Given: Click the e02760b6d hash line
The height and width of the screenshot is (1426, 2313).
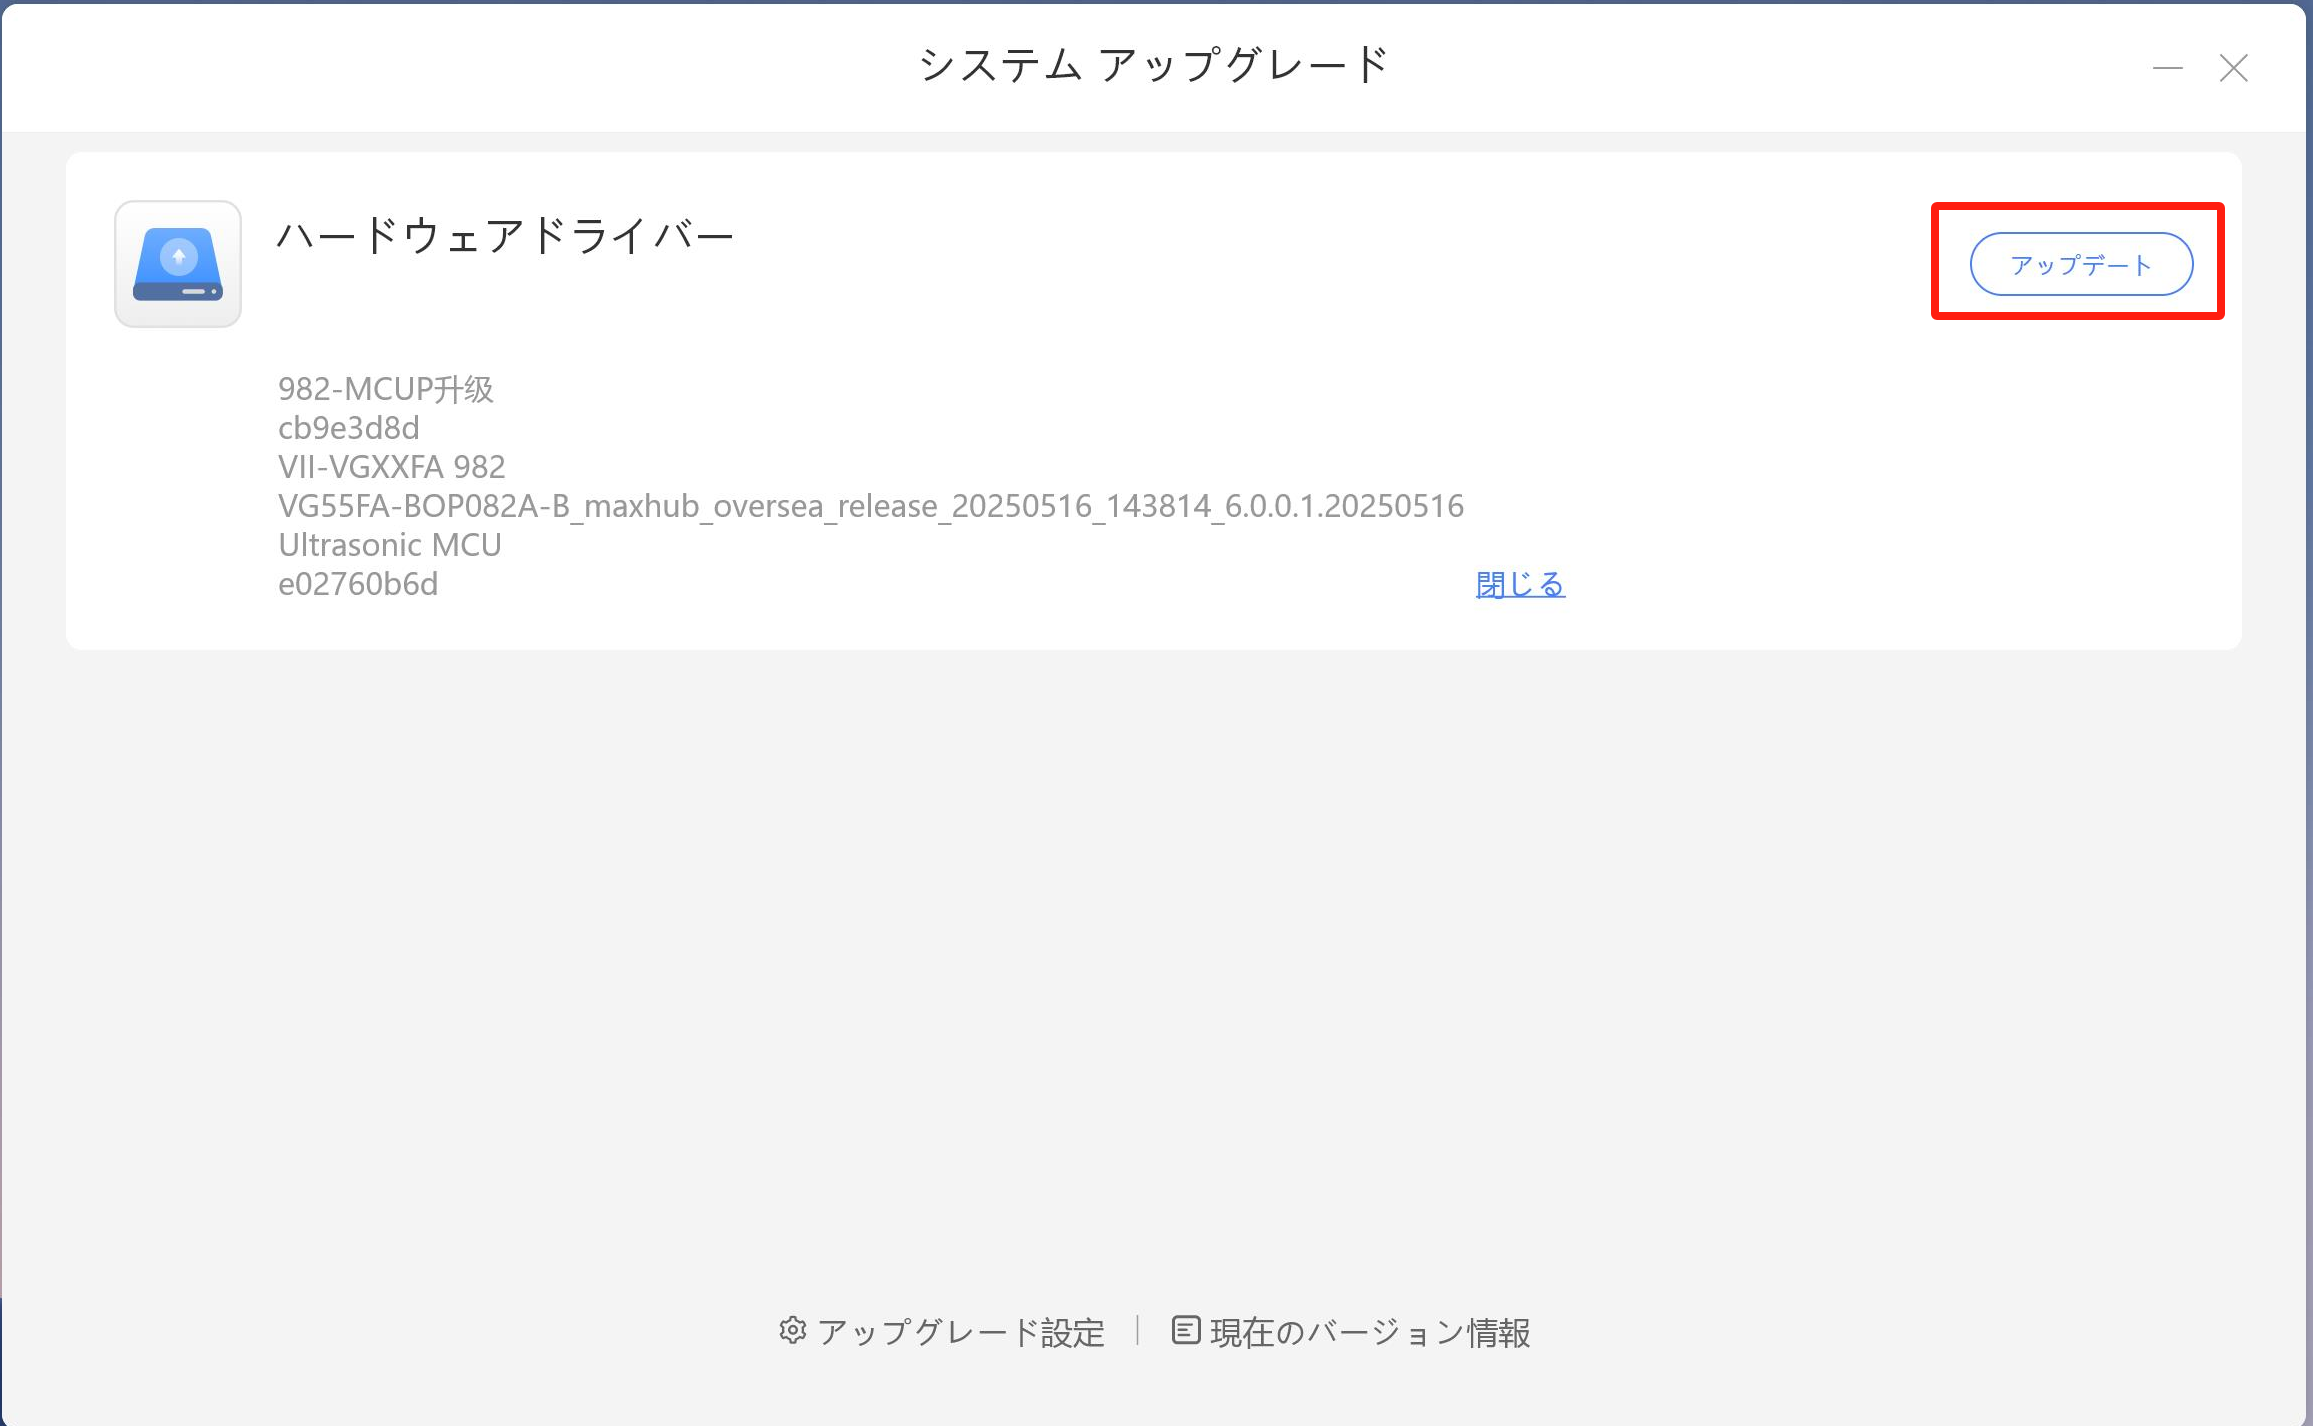Looking at the screenshot, I should [358, 584].
